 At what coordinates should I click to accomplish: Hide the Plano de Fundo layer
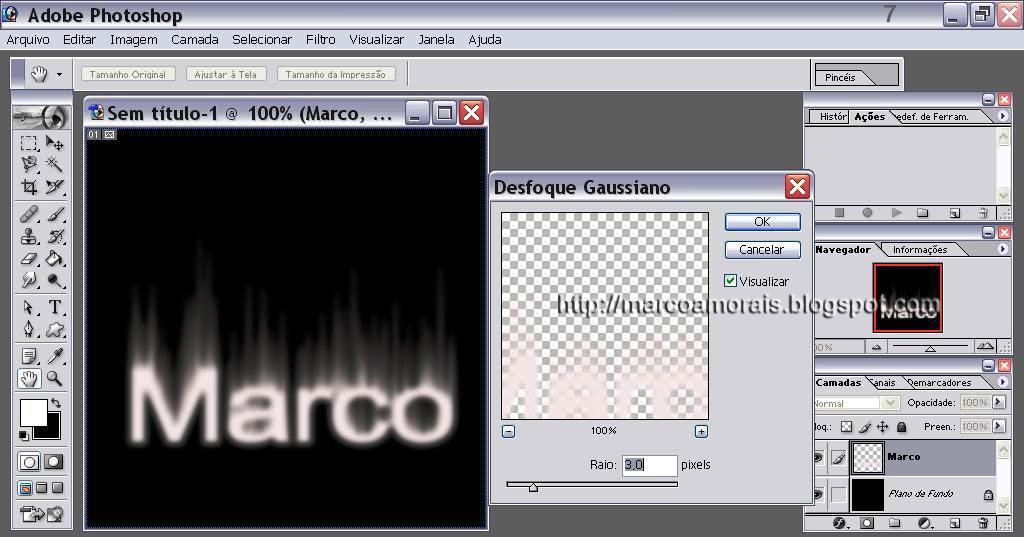click(x=818, y=495)
